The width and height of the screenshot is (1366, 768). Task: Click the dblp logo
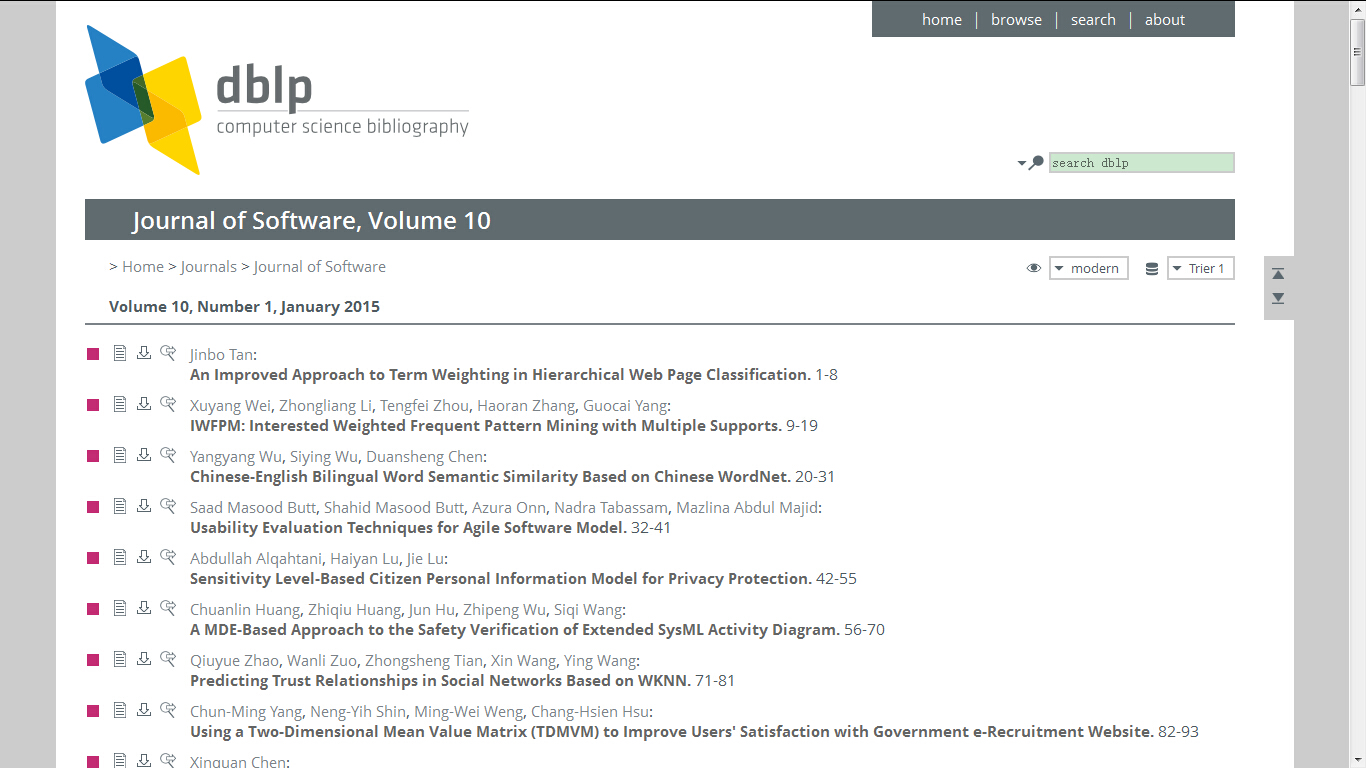pyautogui.click(x=277, y=100)
